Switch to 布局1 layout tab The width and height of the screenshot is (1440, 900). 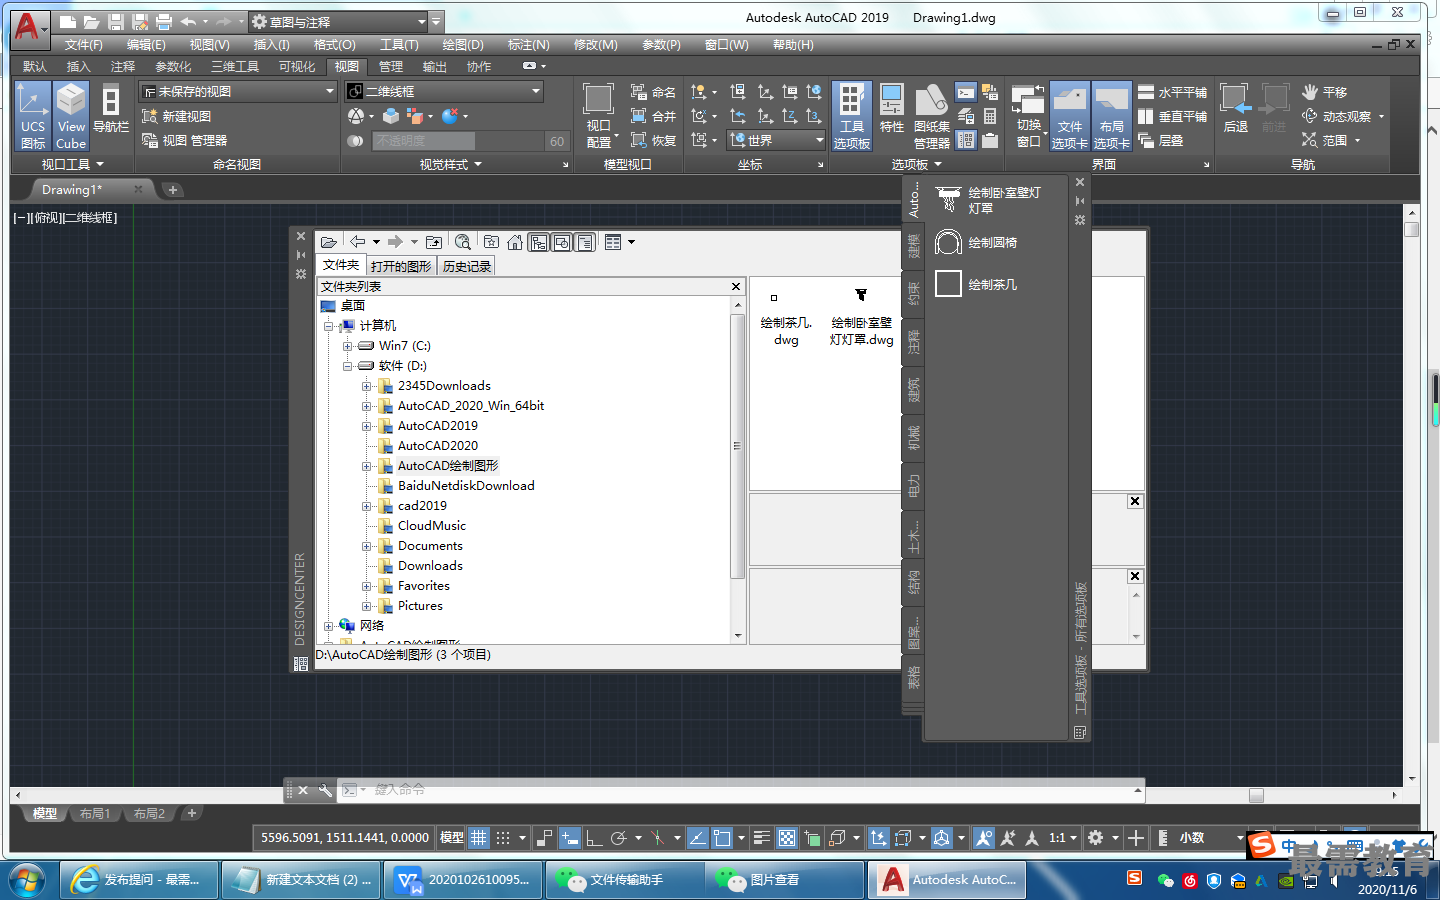(x=95, y=814)
